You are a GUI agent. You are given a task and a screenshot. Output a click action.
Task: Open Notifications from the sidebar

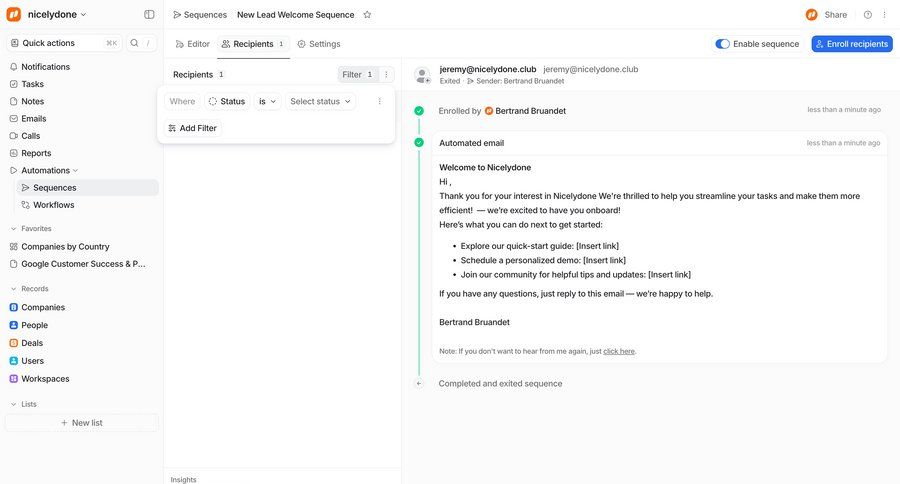pyautogui.click(x=45, y=67)
